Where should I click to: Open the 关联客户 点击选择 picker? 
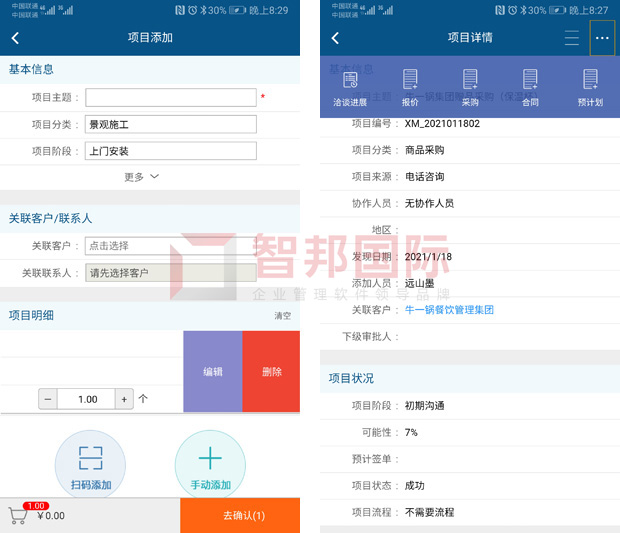[x=171, y=246]
